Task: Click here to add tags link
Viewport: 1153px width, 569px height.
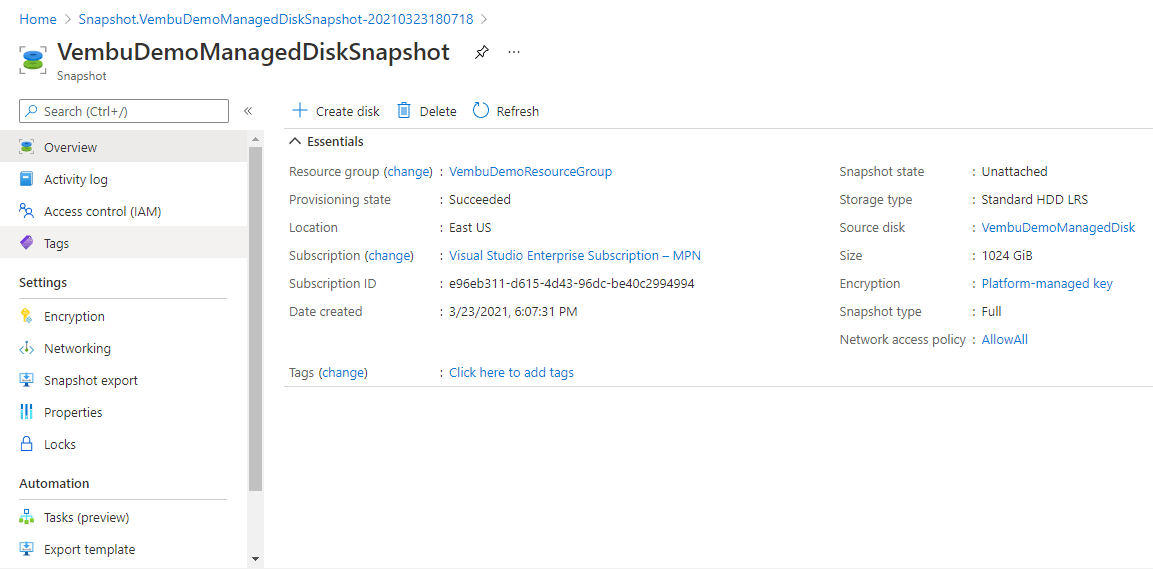Action: click(x=511, y=372)
